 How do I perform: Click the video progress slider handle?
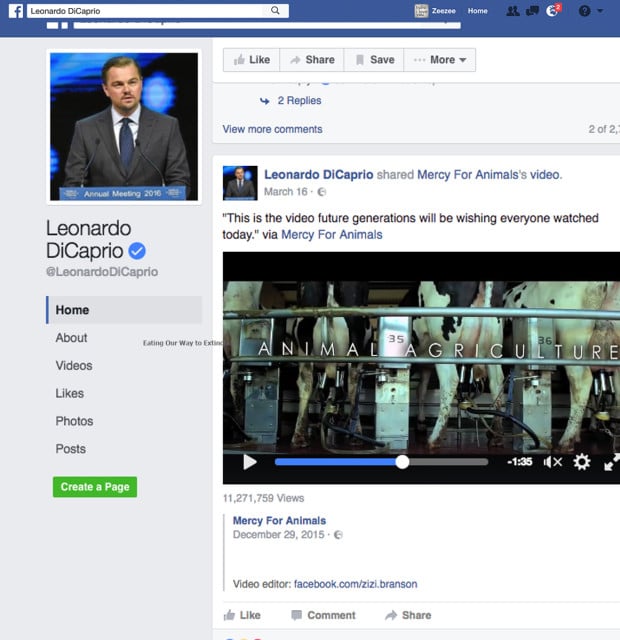[x=402, y=462]
